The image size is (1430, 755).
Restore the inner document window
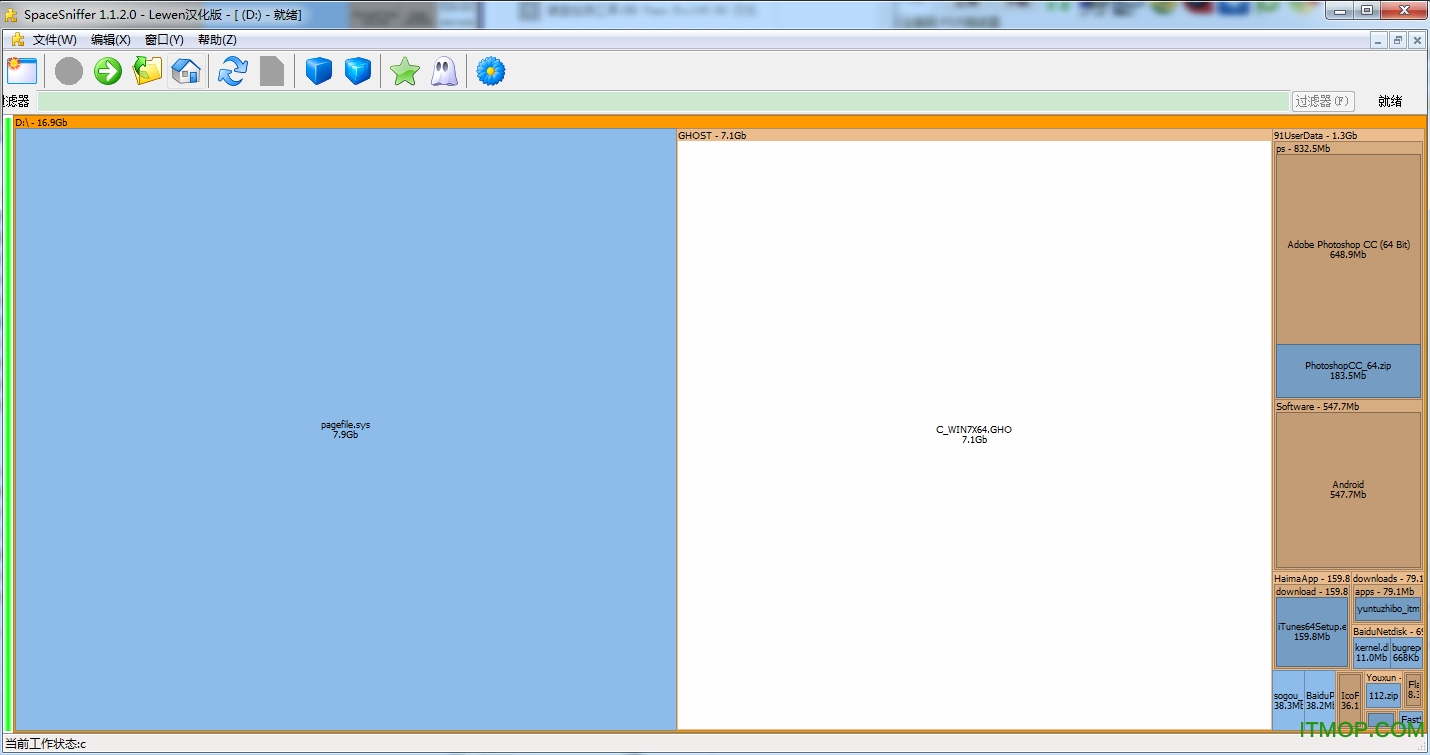coord(1398,40)
